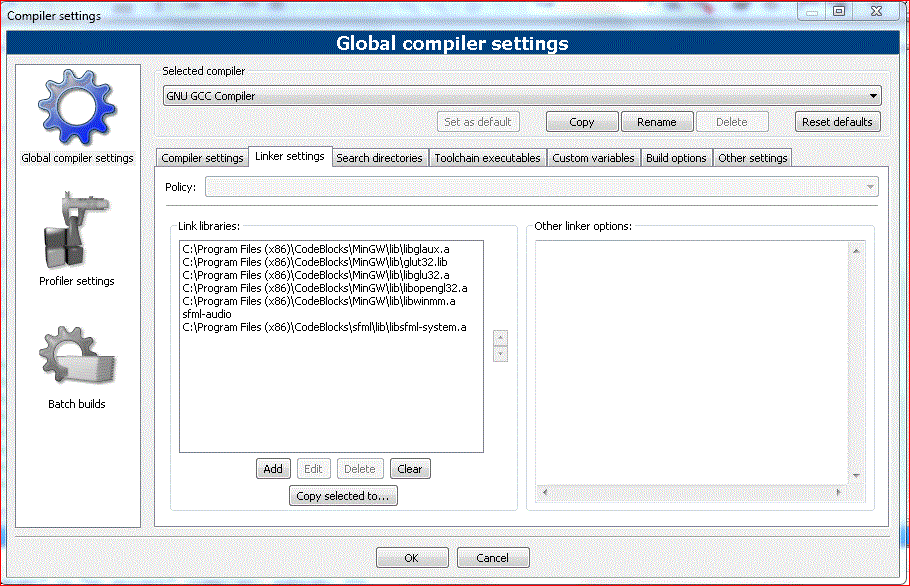The height and width of the screenshot is (586, 910).
Task: Open the Policy dropdown
Action: (541, 187)
